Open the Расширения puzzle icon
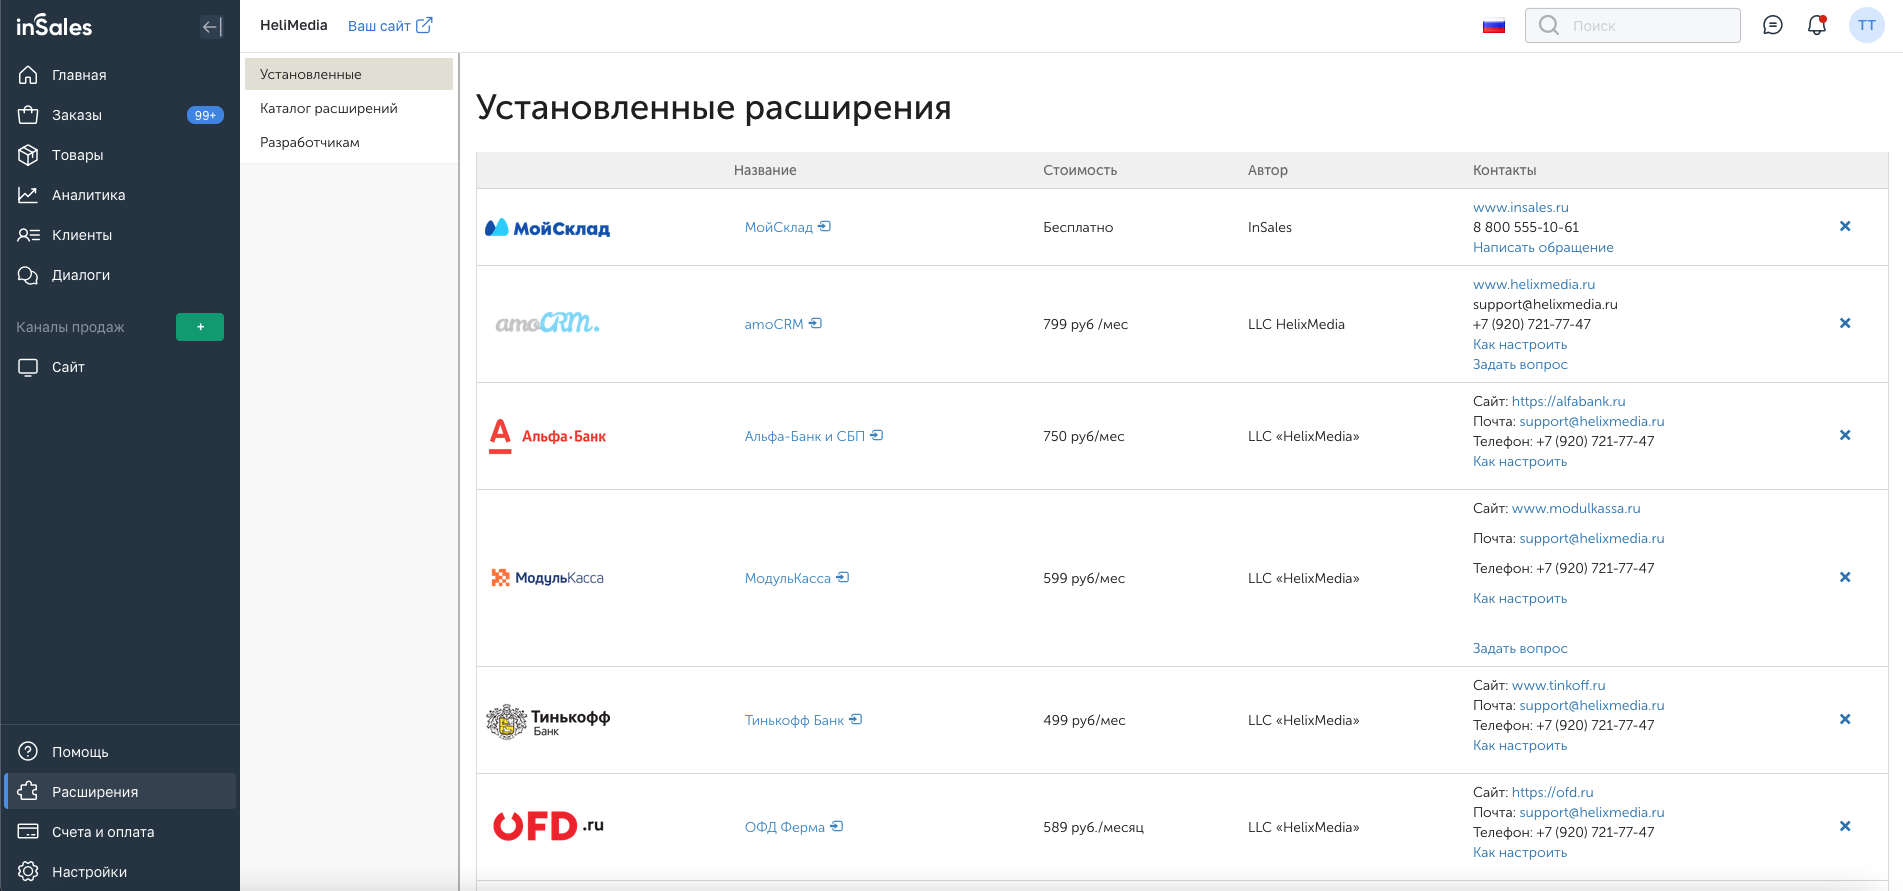1903x891 pixels. click(x=28, y=792)
